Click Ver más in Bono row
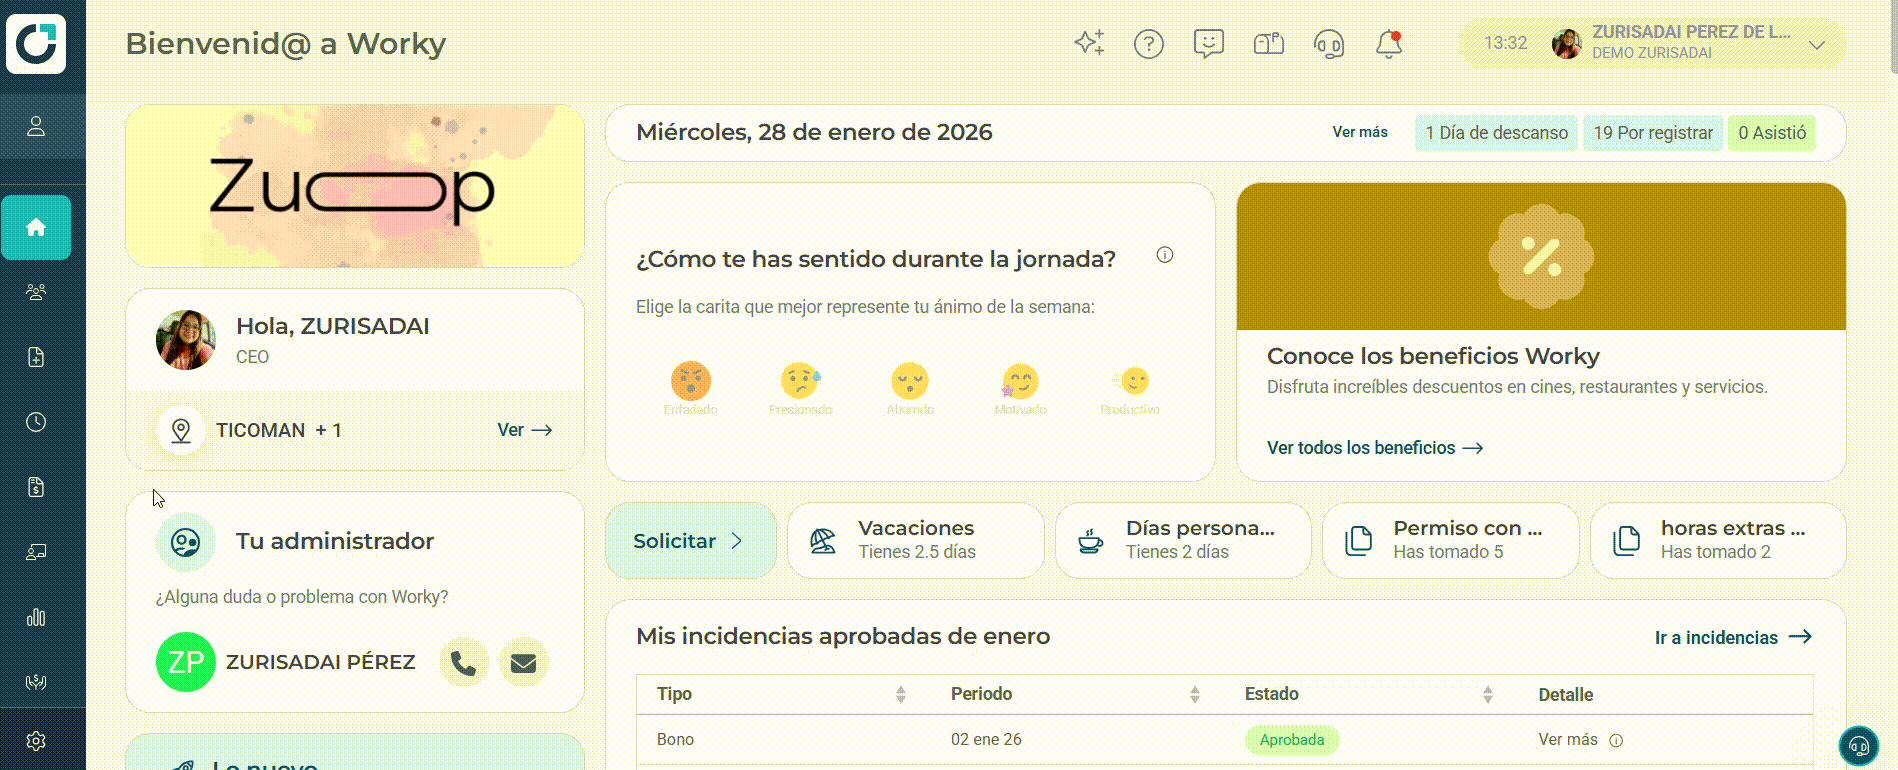Screen dimensions: 1898x770 [1568, 740]
